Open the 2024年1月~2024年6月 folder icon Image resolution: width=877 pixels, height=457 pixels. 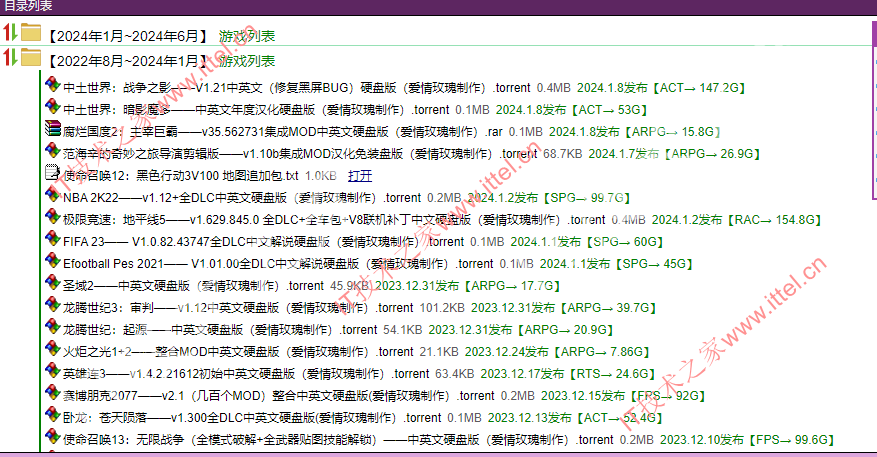coord(31,32)
